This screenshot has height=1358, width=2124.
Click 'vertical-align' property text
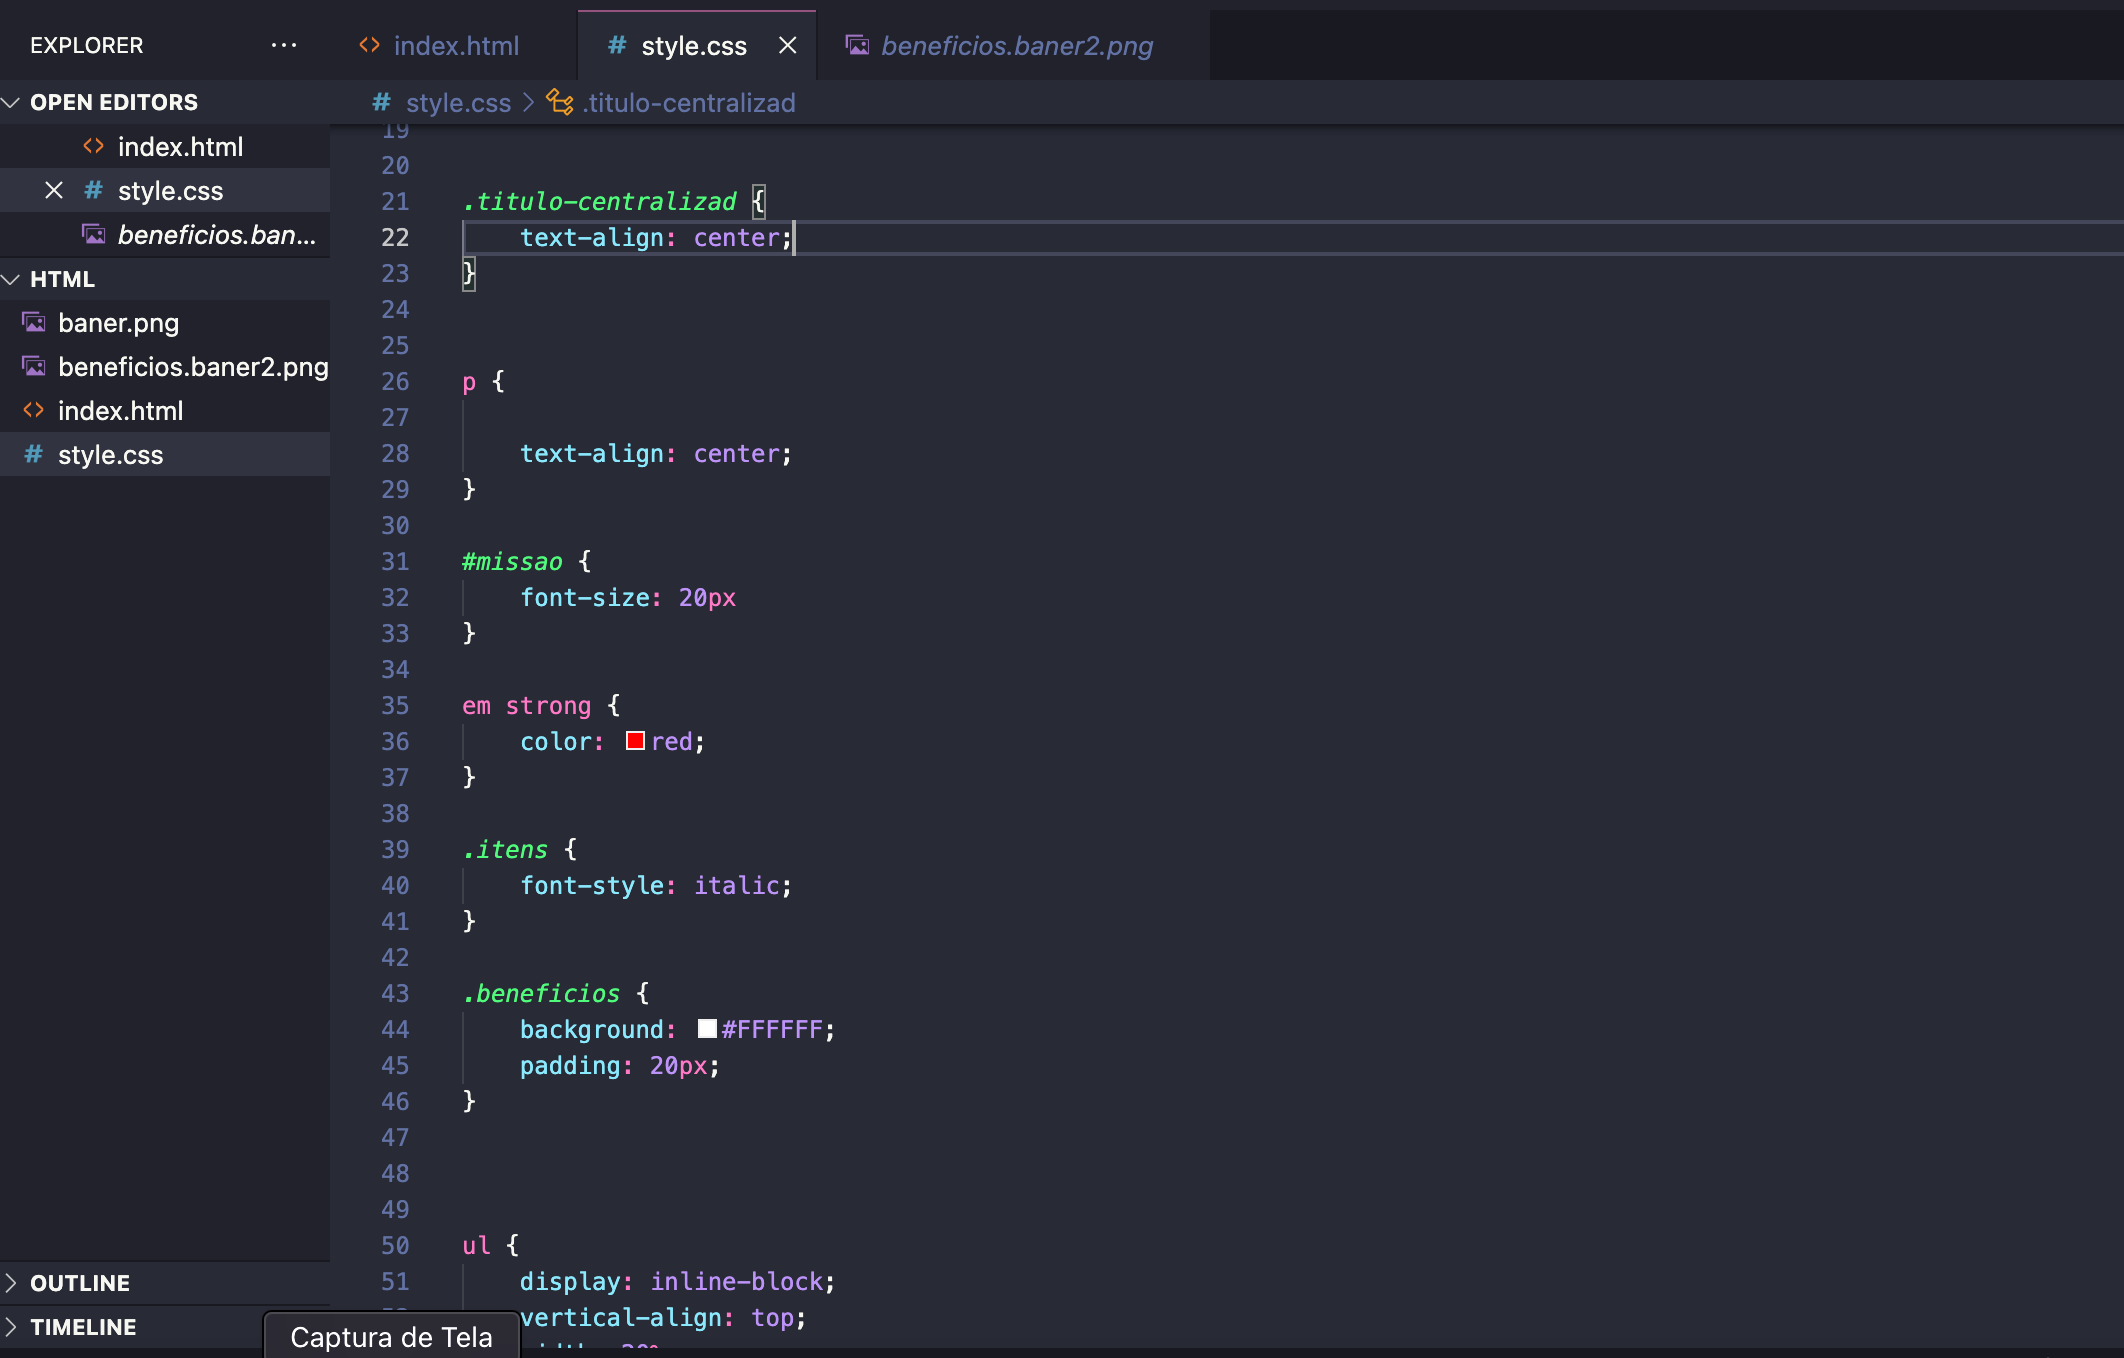coord(621,1317)
